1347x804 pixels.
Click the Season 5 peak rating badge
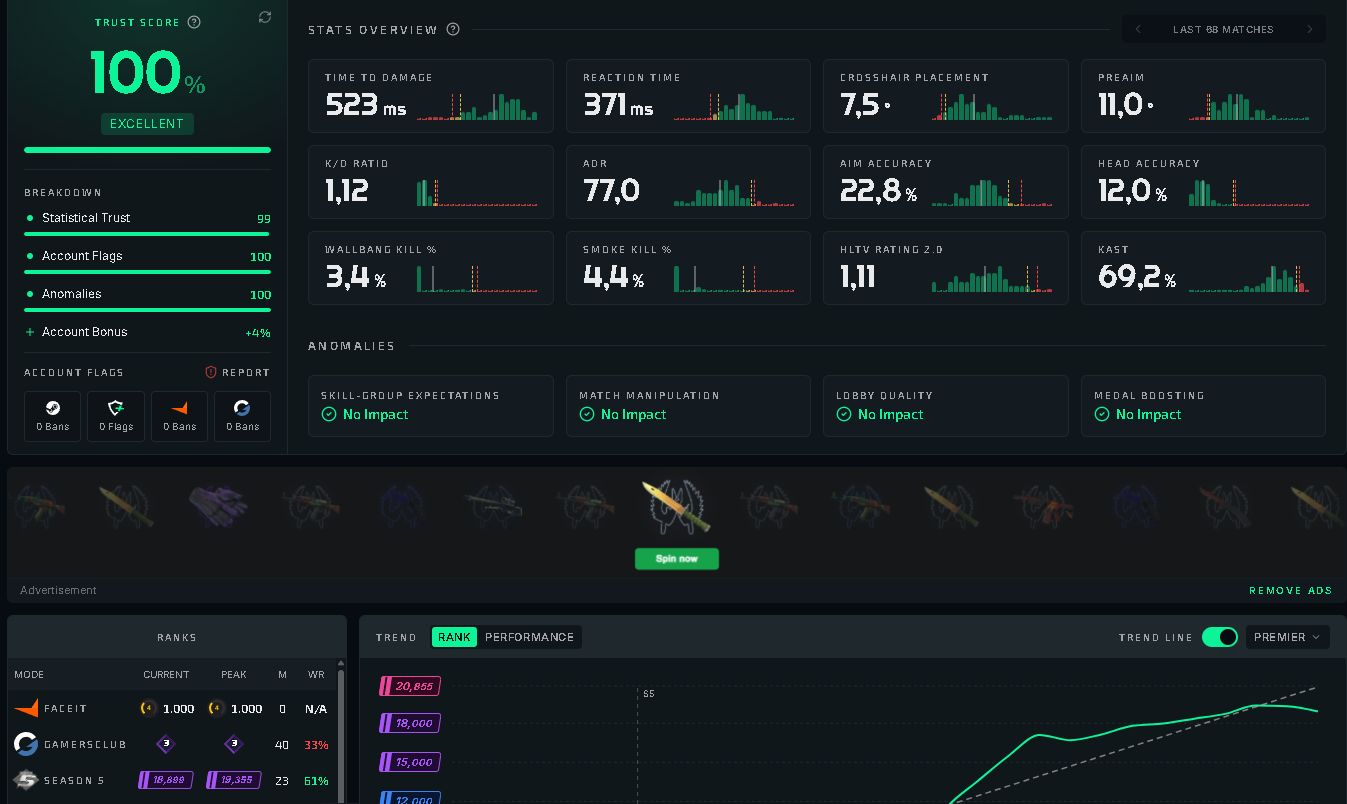[x=233, y=780]
